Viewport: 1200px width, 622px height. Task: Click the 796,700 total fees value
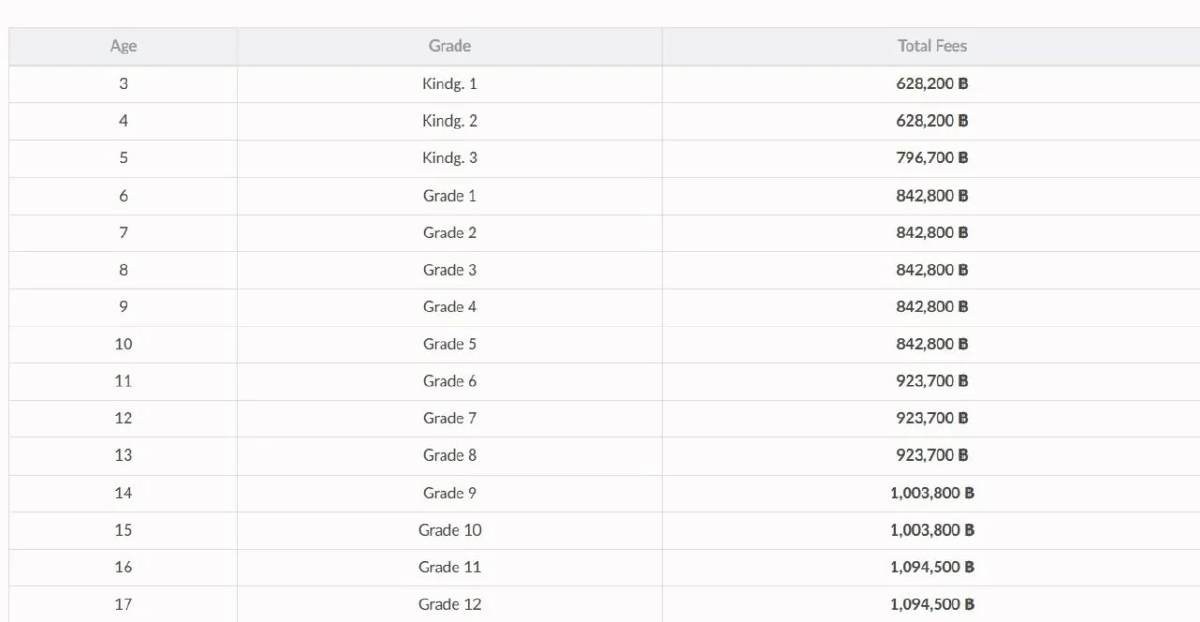click(x=932, y=158)
